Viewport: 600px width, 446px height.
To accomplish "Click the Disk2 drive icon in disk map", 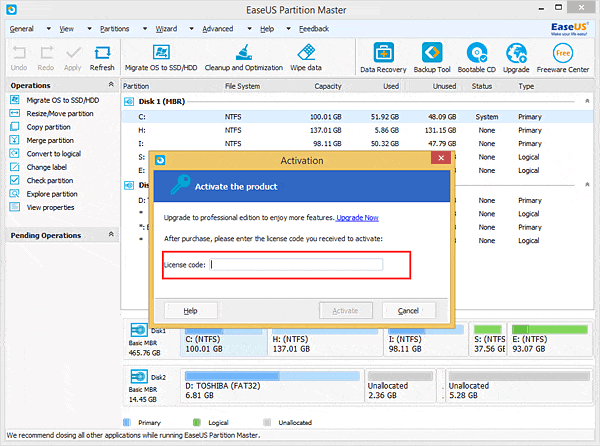I will pos(139,377).
